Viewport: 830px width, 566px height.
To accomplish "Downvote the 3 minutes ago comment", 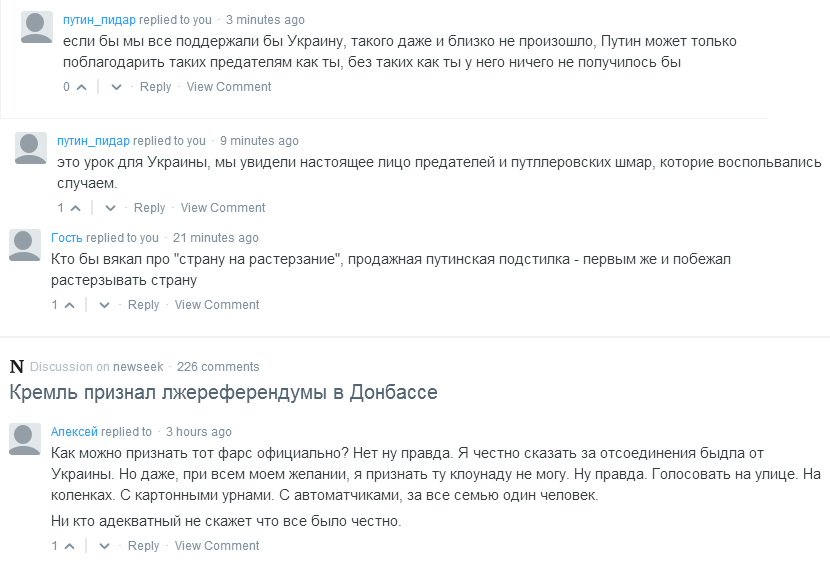I will tap(116, 87).
